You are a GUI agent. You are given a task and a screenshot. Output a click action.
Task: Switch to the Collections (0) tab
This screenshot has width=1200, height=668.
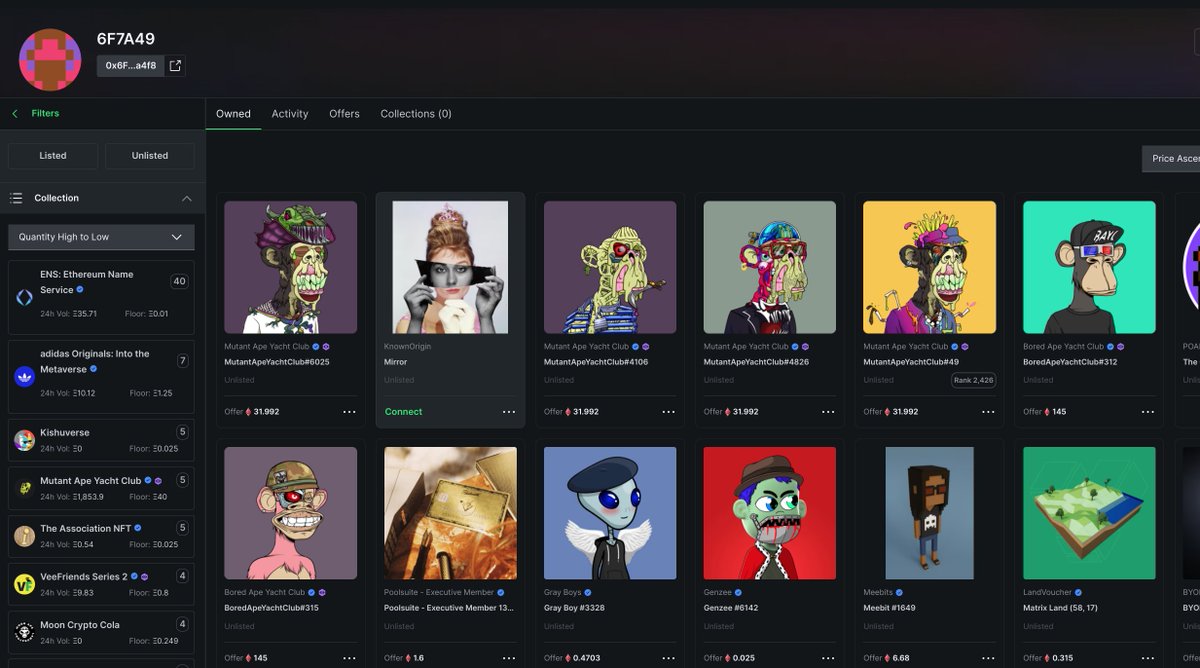(x=416, y=114)
